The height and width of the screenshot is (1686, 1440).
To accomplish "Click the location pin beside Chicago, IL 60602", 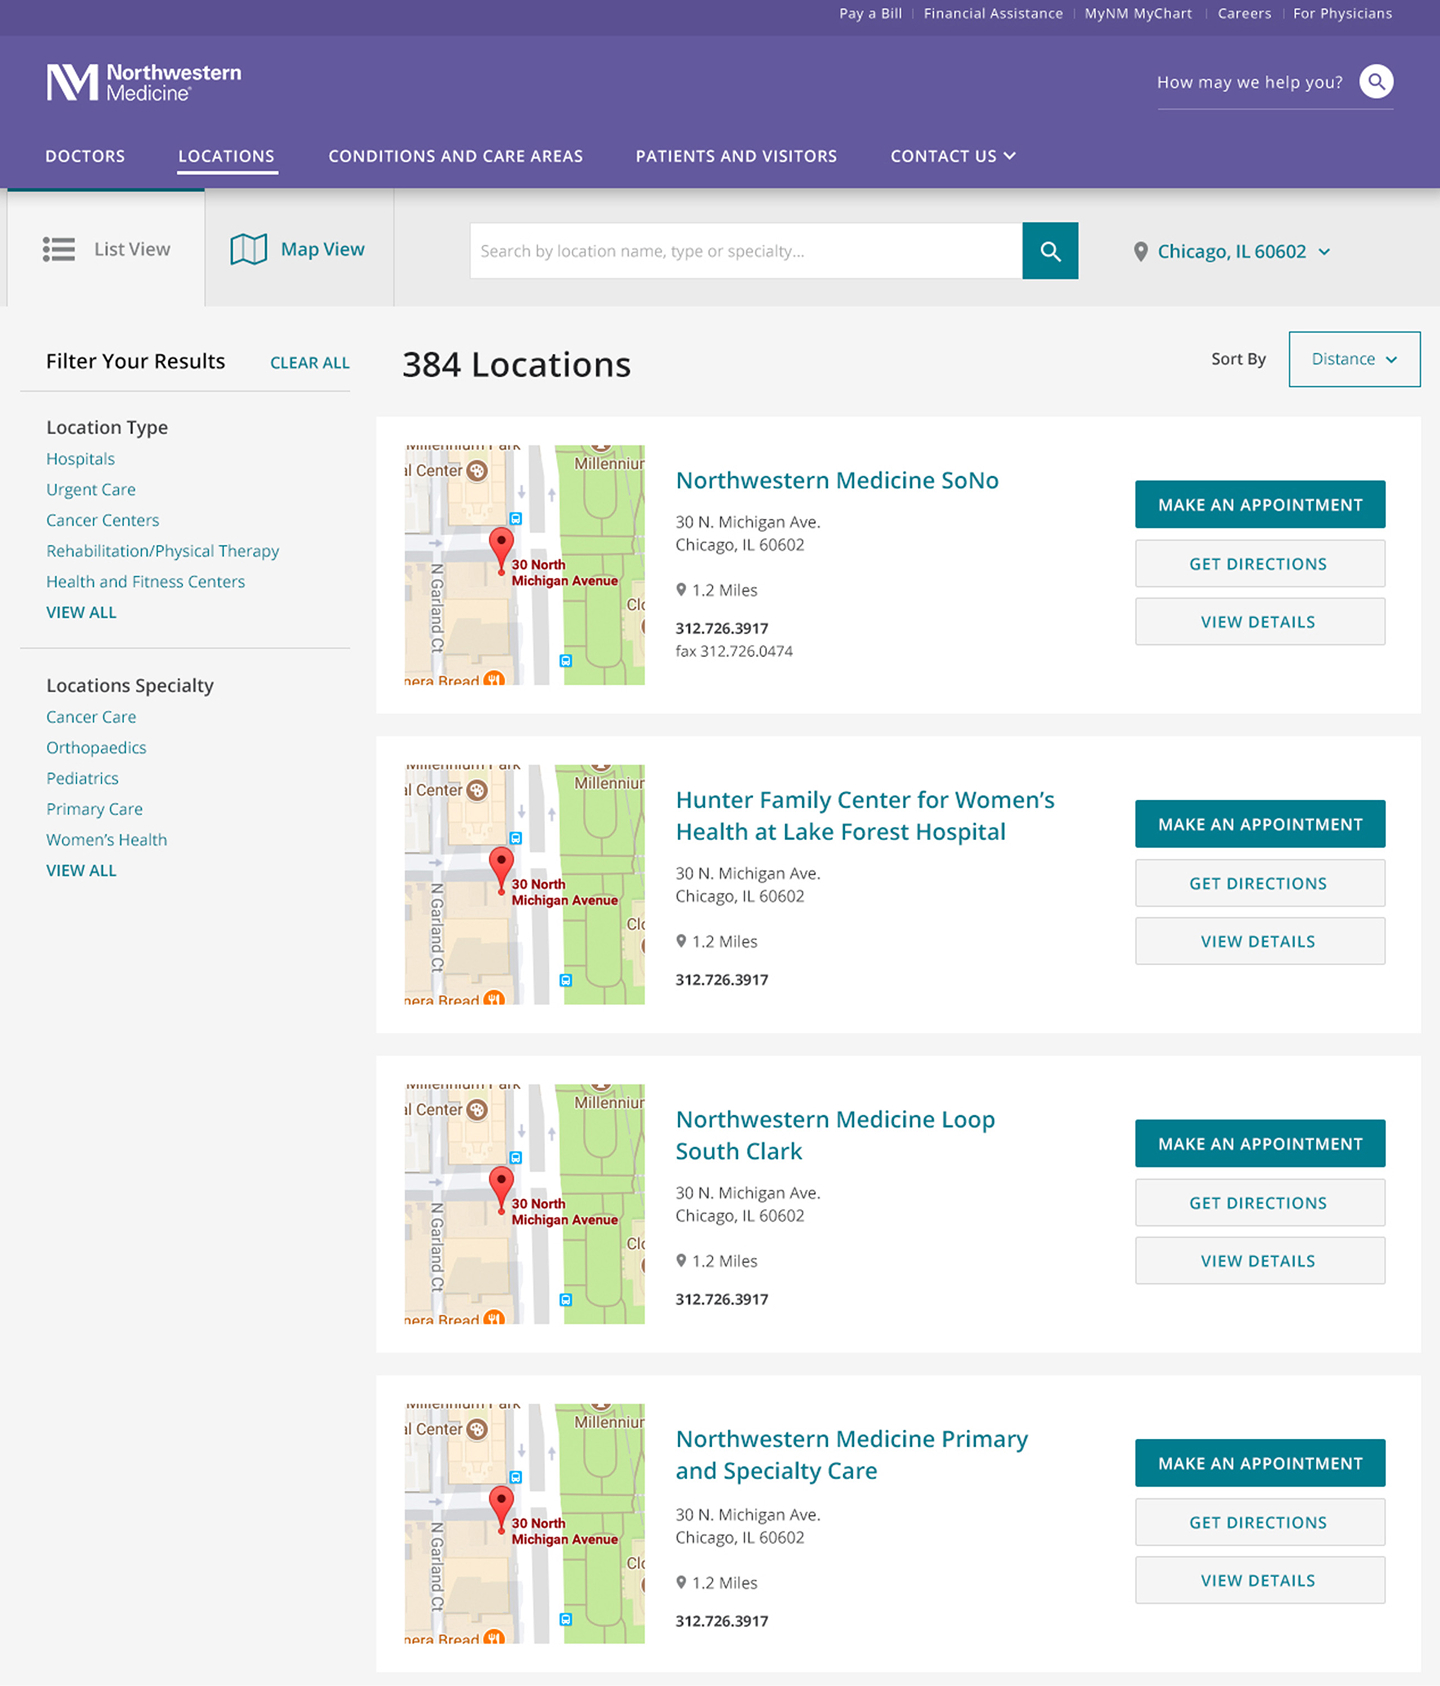I will pyautogui.click(x=1140, y=252).
